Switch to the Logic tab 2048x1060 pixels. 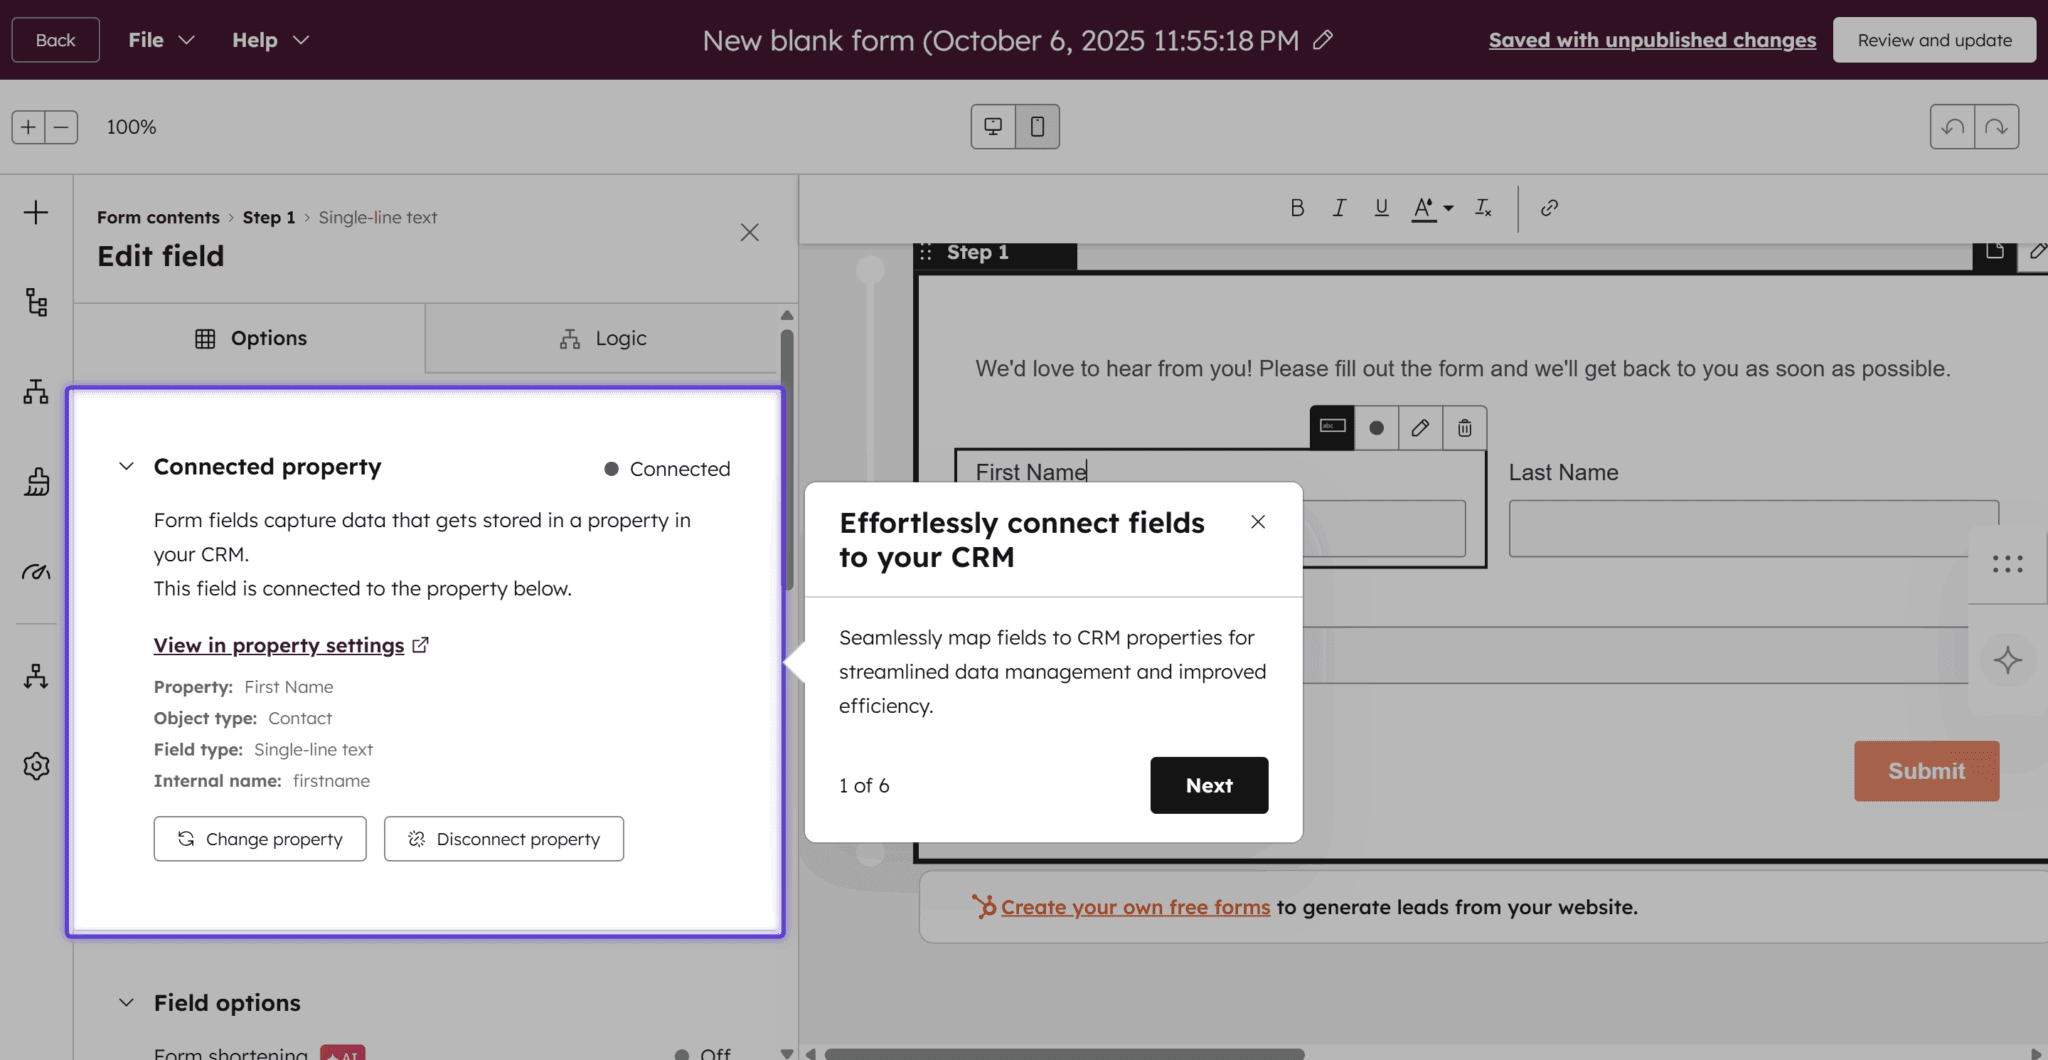point(602,339)
